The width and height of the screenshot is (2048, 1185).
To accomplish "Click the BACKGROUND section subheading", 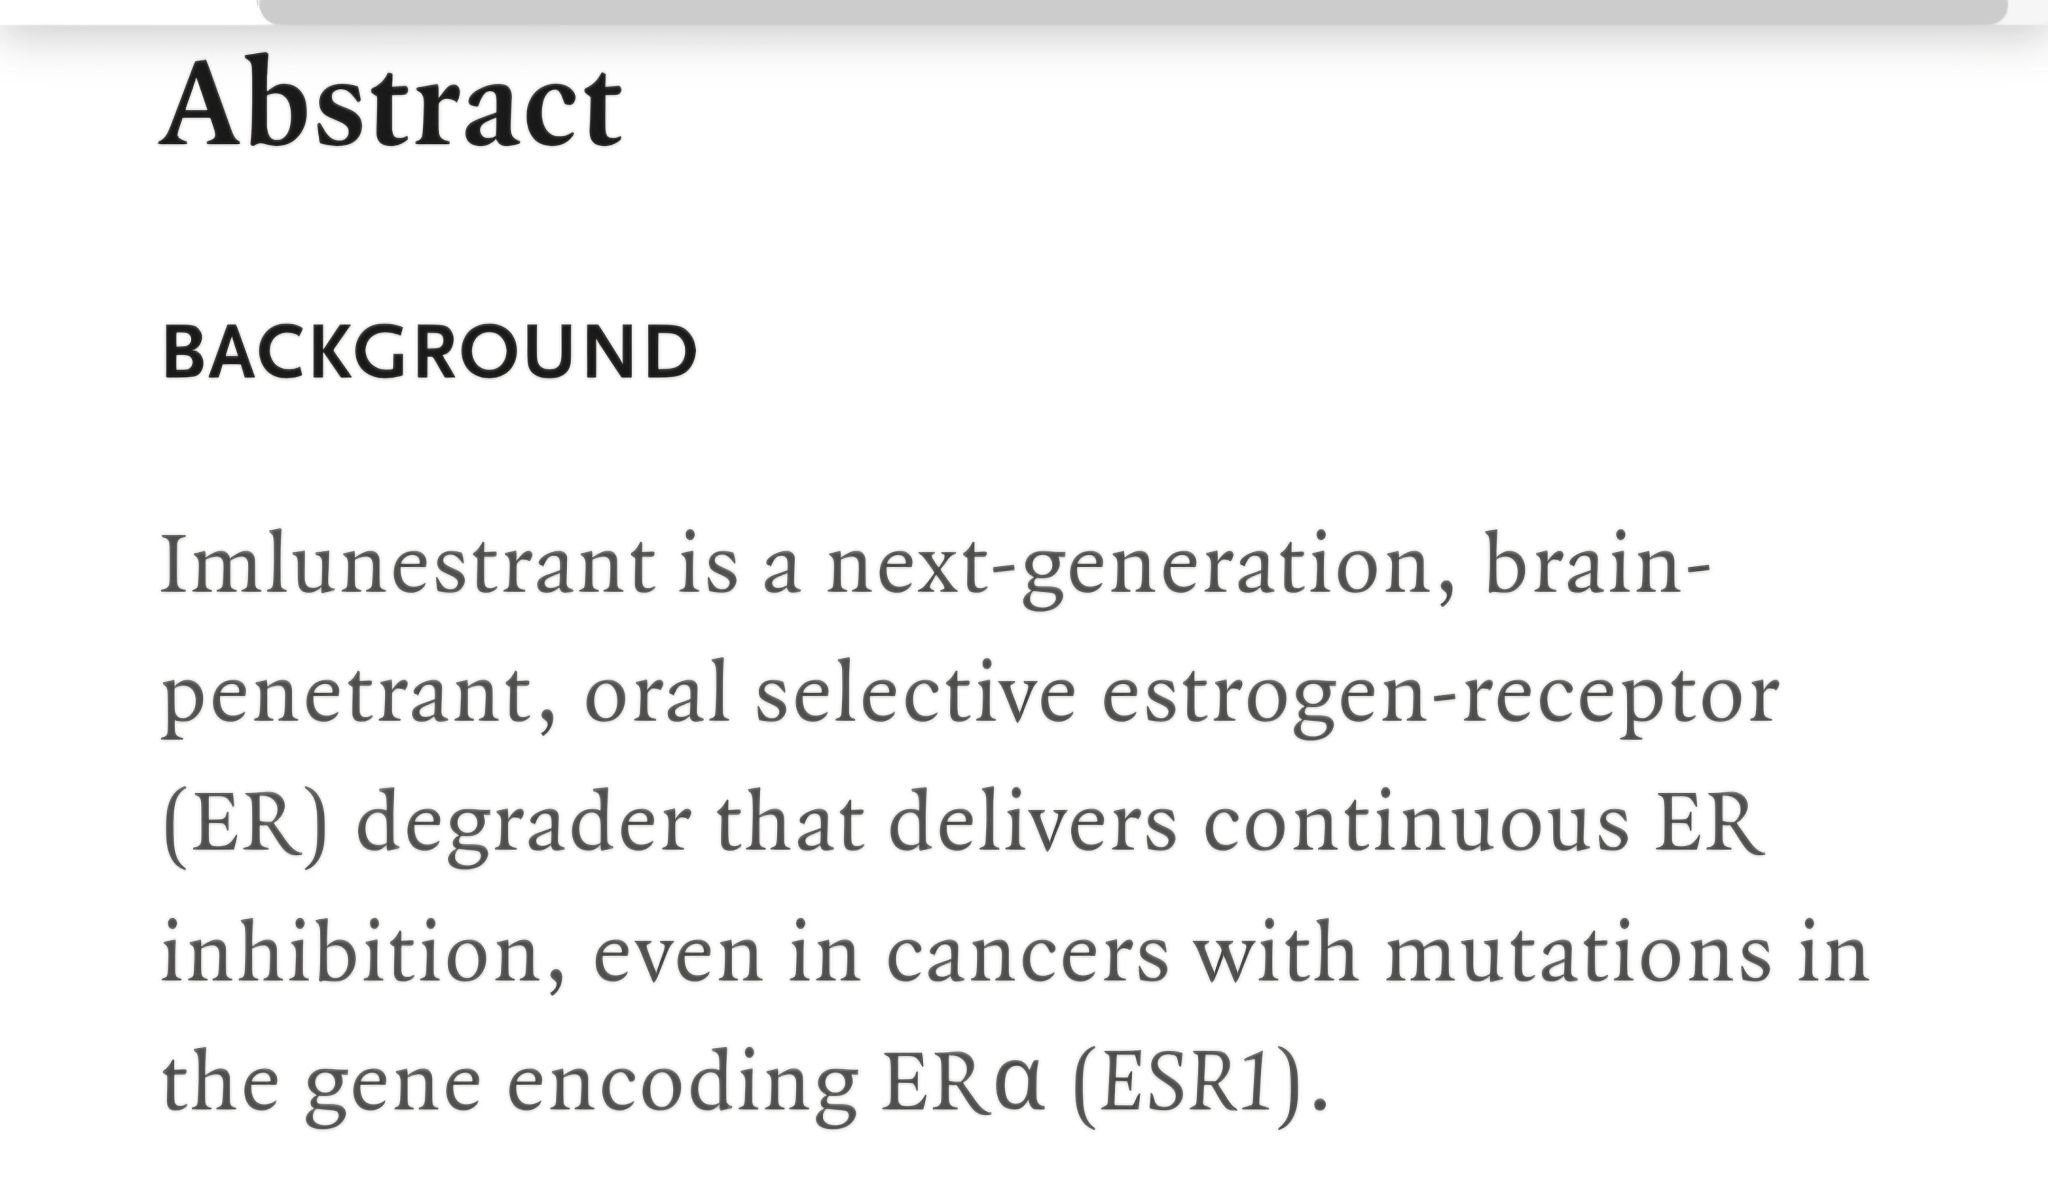I will click(429, 352).
